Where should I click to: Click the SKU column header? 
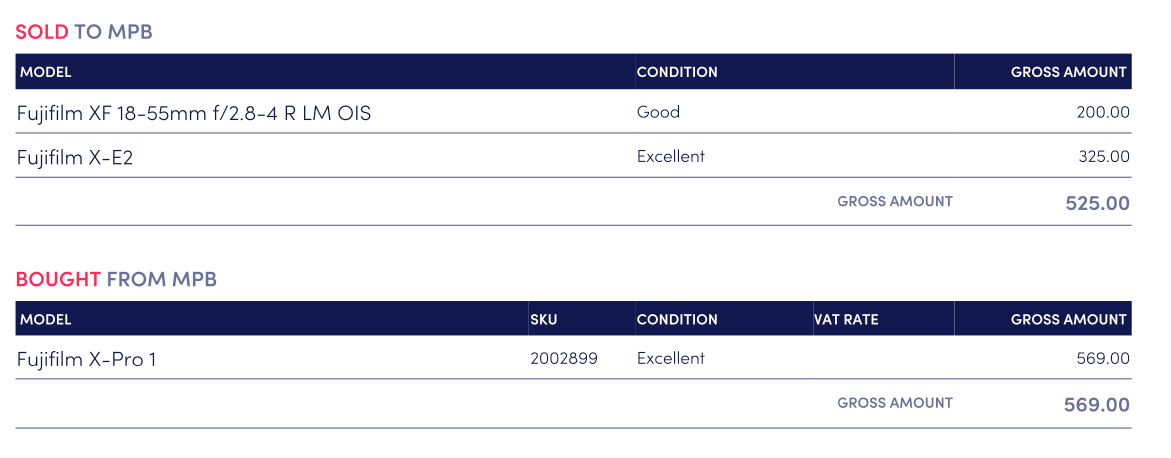tap(543, 320)
